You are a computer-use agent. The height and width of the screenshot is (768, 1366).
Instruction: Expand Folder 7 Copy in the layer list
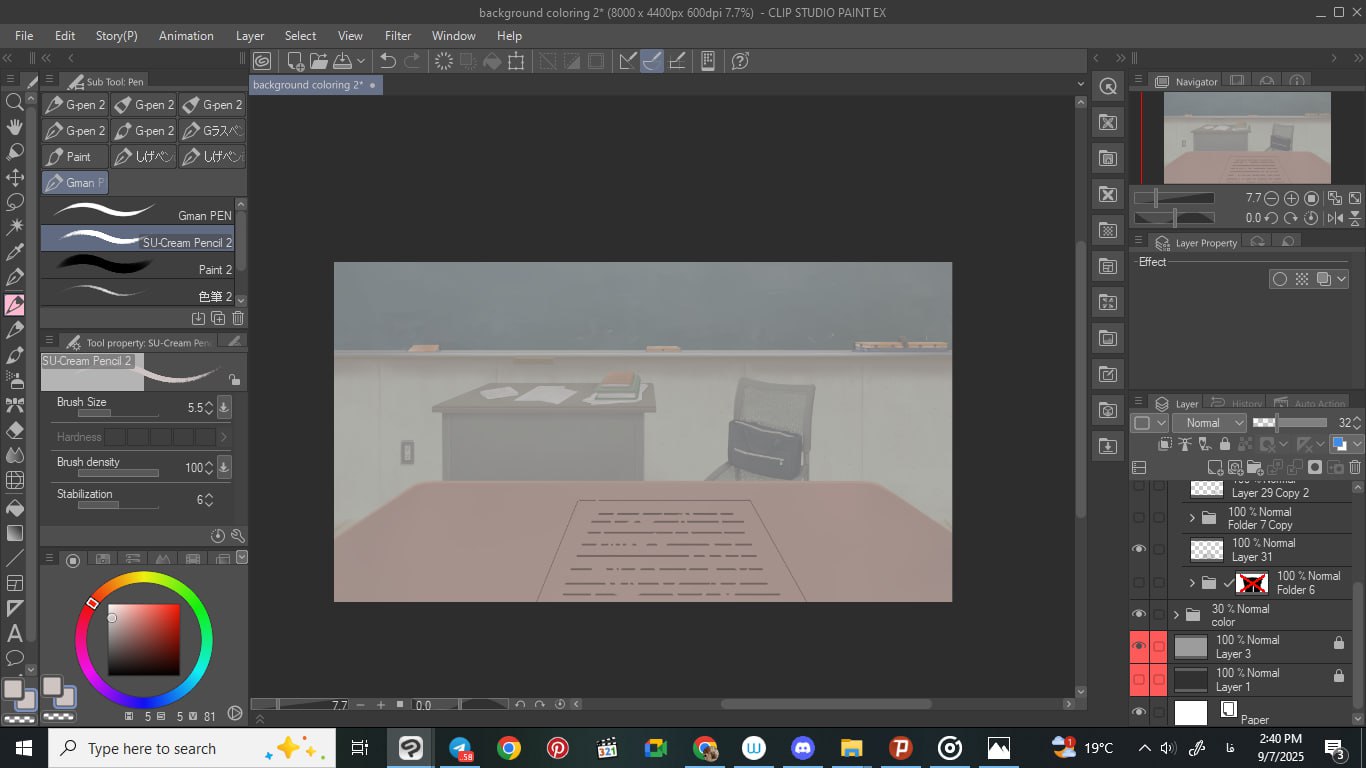(x=1191, y=518)
